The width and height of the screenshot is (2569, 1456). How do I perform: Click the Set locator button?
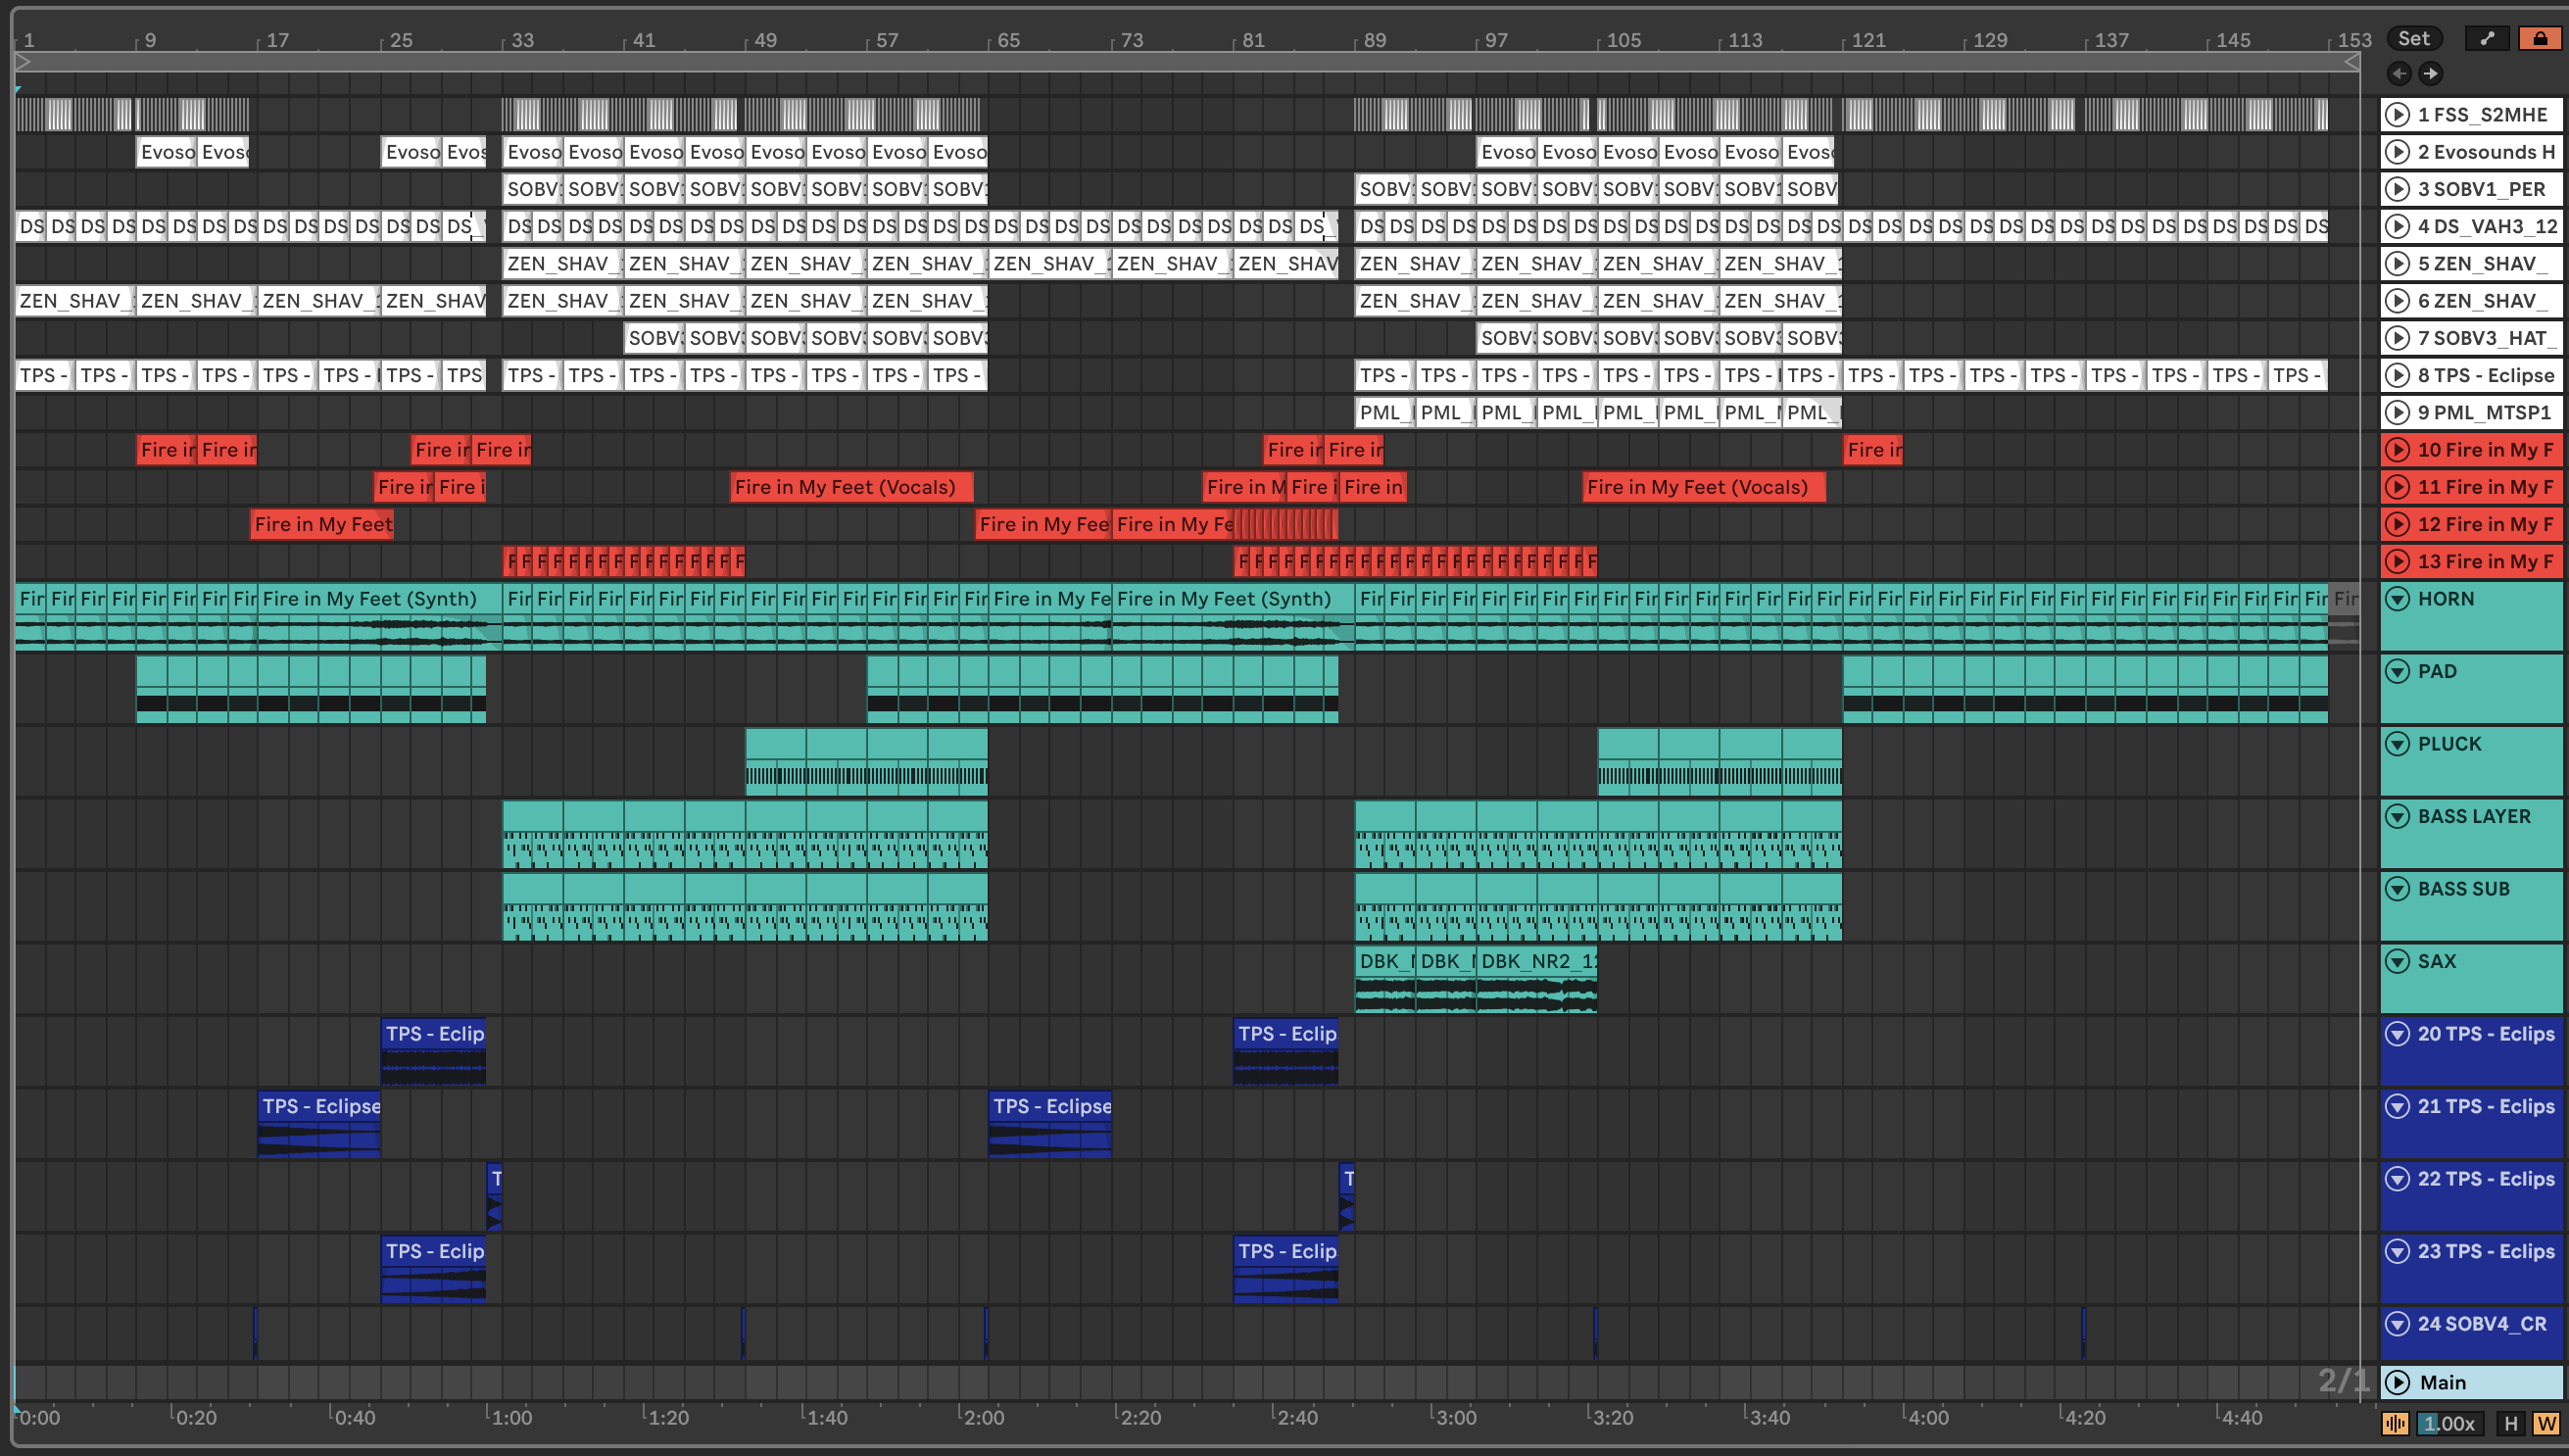[x=2413, y=38]
